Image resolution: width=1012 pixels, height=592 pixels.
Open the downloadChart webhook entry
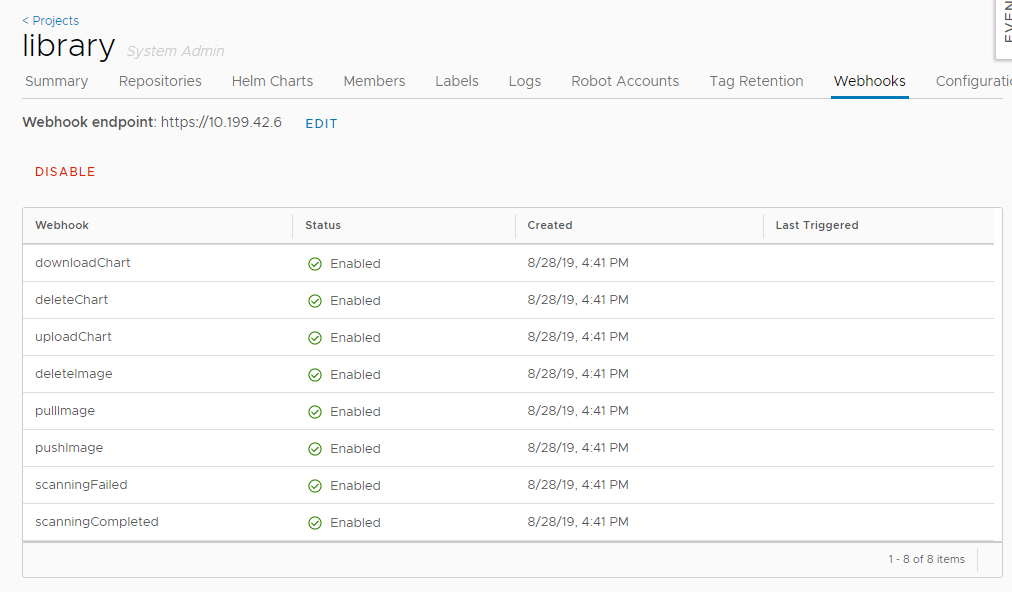pos(82,263)
